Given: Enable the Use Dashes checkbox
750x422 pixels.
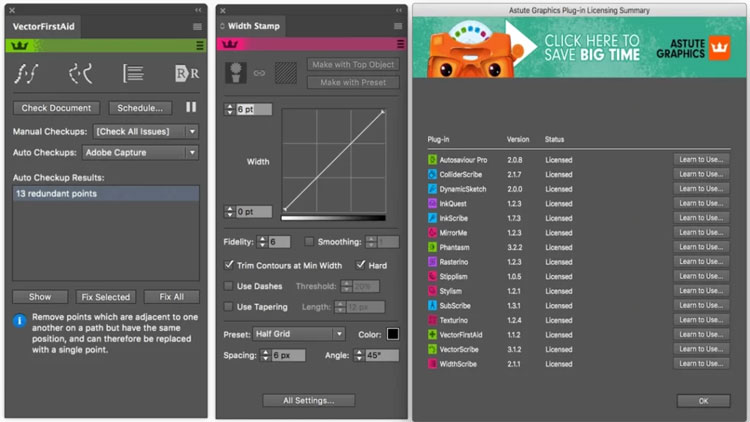Looking at the screenshot, I should [229, 286].
